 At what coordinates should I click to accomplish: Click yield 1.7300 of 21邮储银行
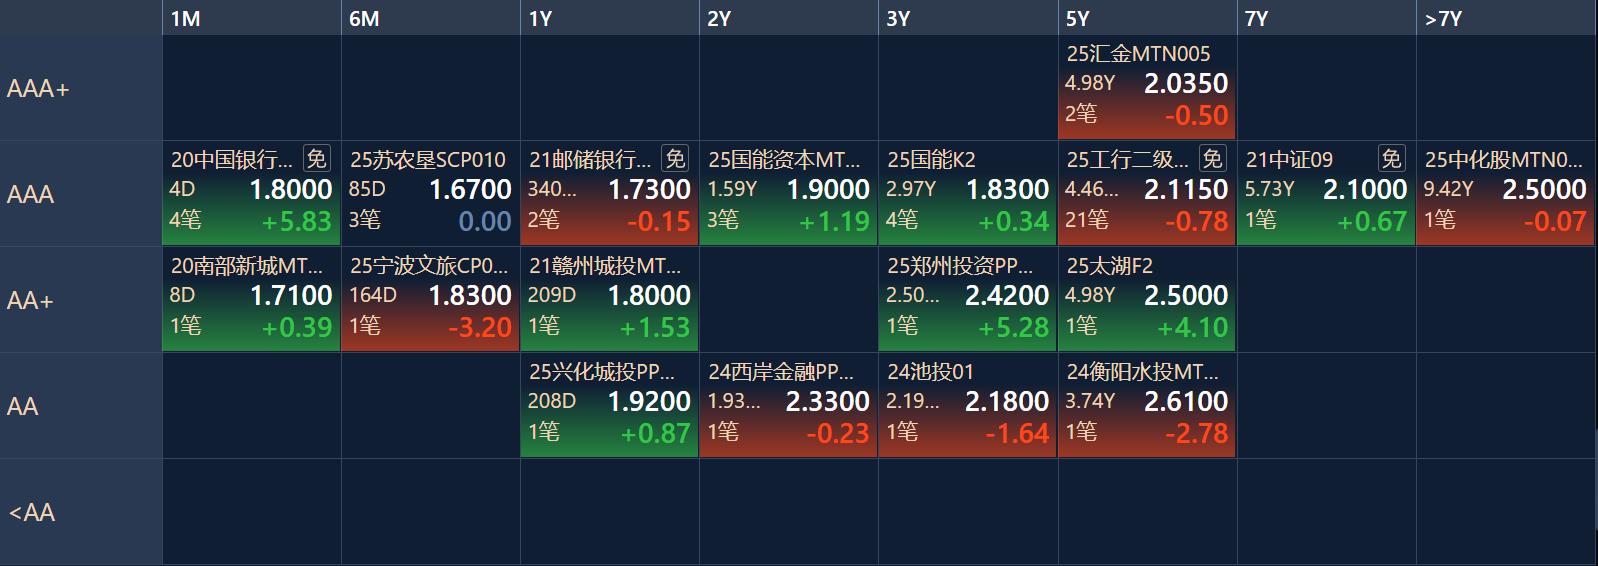(x=649, y=190)
